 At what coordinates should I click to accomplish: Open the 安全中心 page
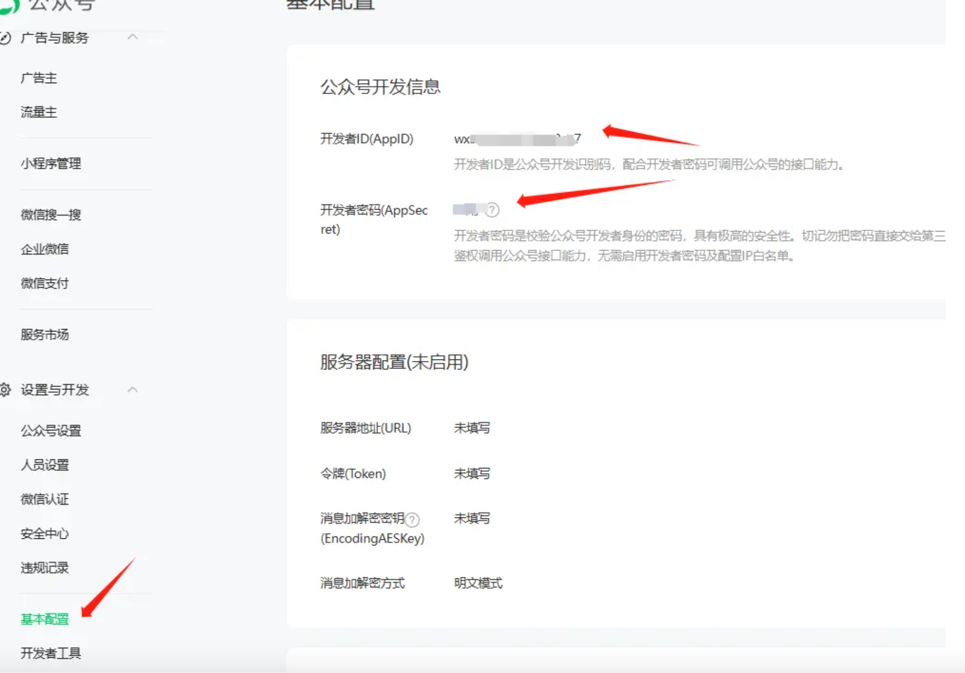point(45,534)
